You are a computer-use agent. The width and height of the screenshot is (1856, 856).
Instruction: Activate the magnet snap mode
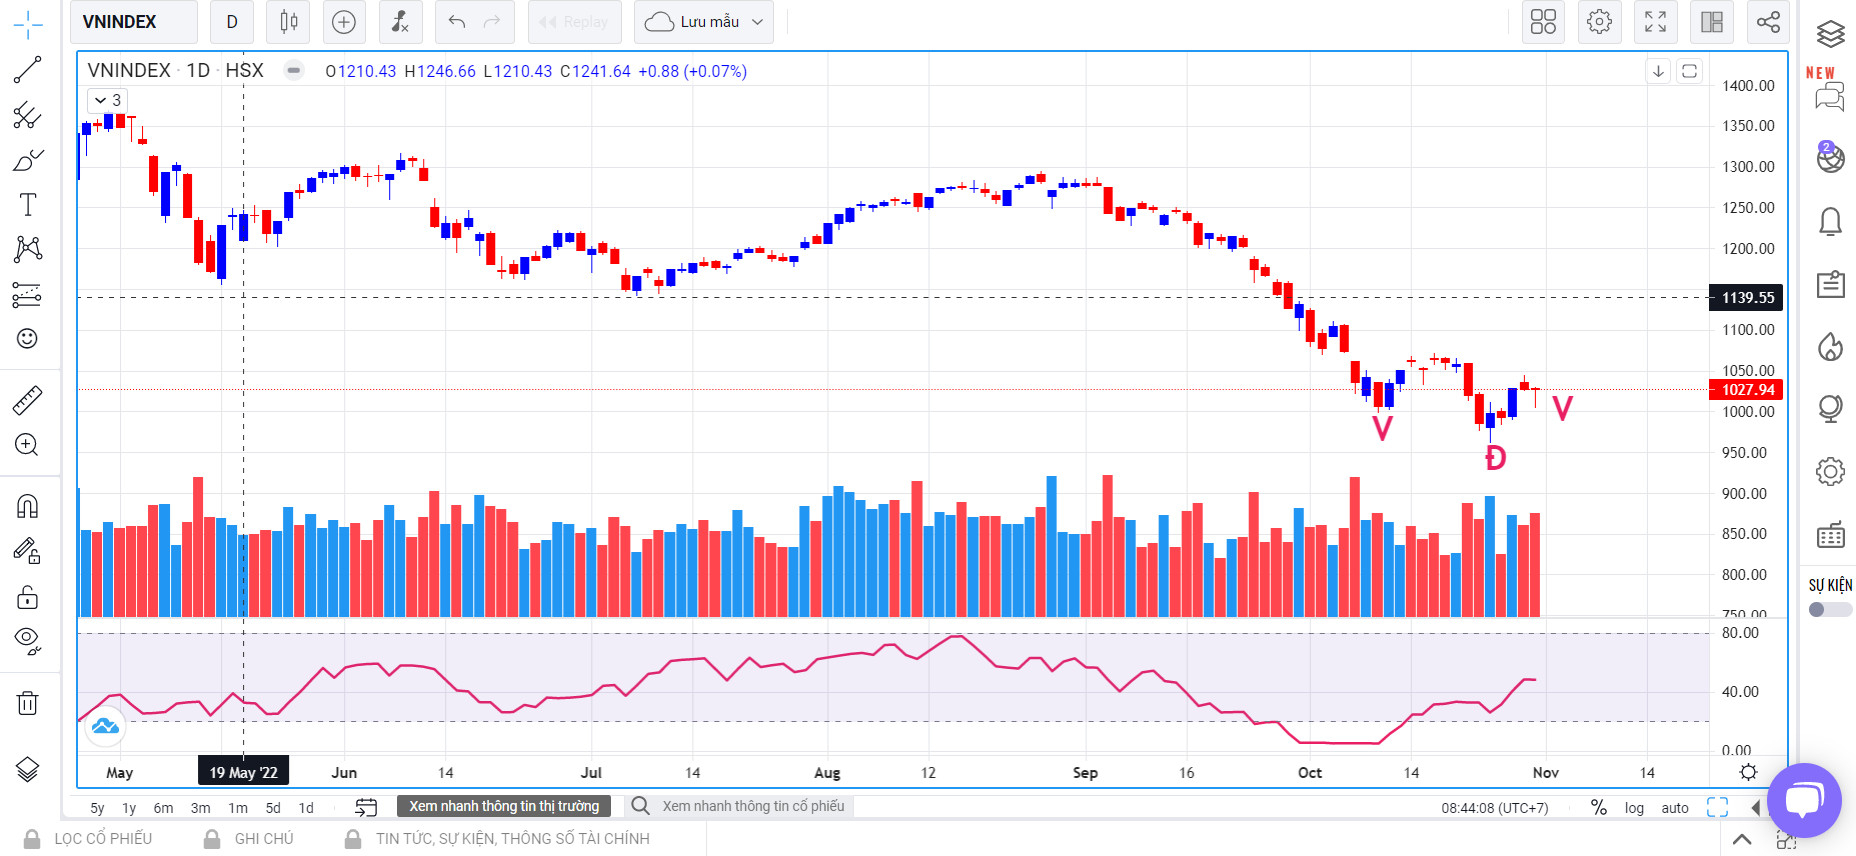(x=27, y=506)
